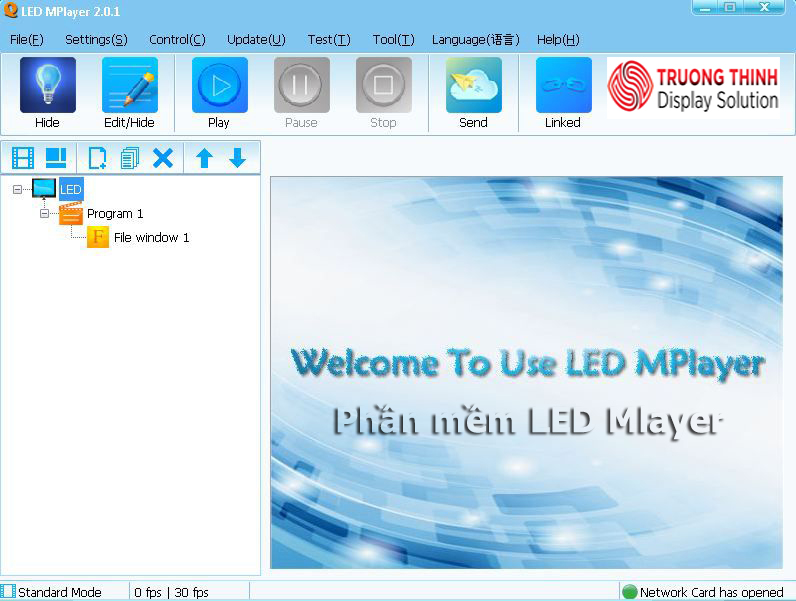Click the new page with plus icon
The width and height of the screenshot is (796, 601).
97,158
